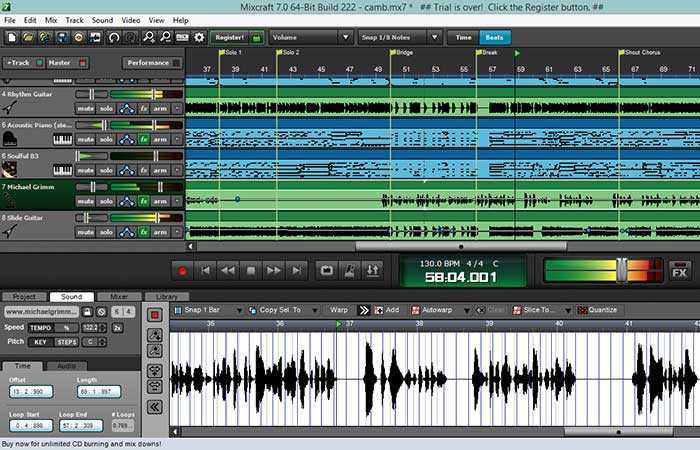
Task: Switch the timeline to Beats mode
Action: [495, 38]
